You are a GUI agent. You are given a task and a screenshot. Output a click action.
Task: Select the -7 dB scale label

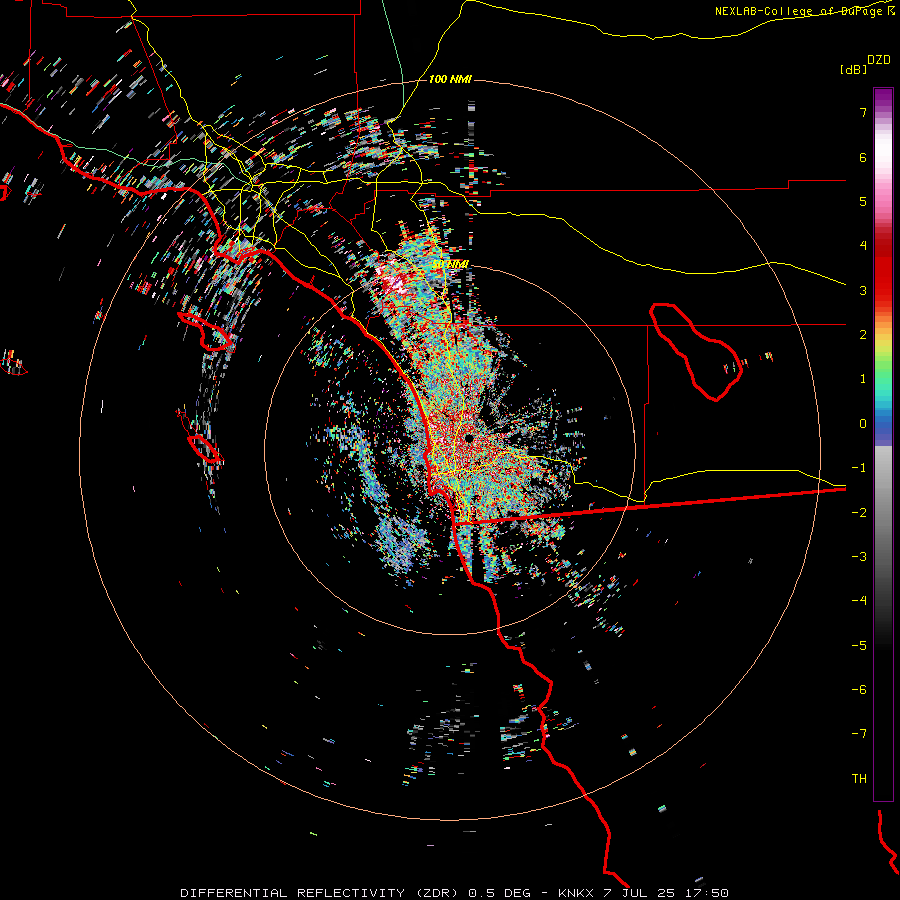tap(859, 734)
